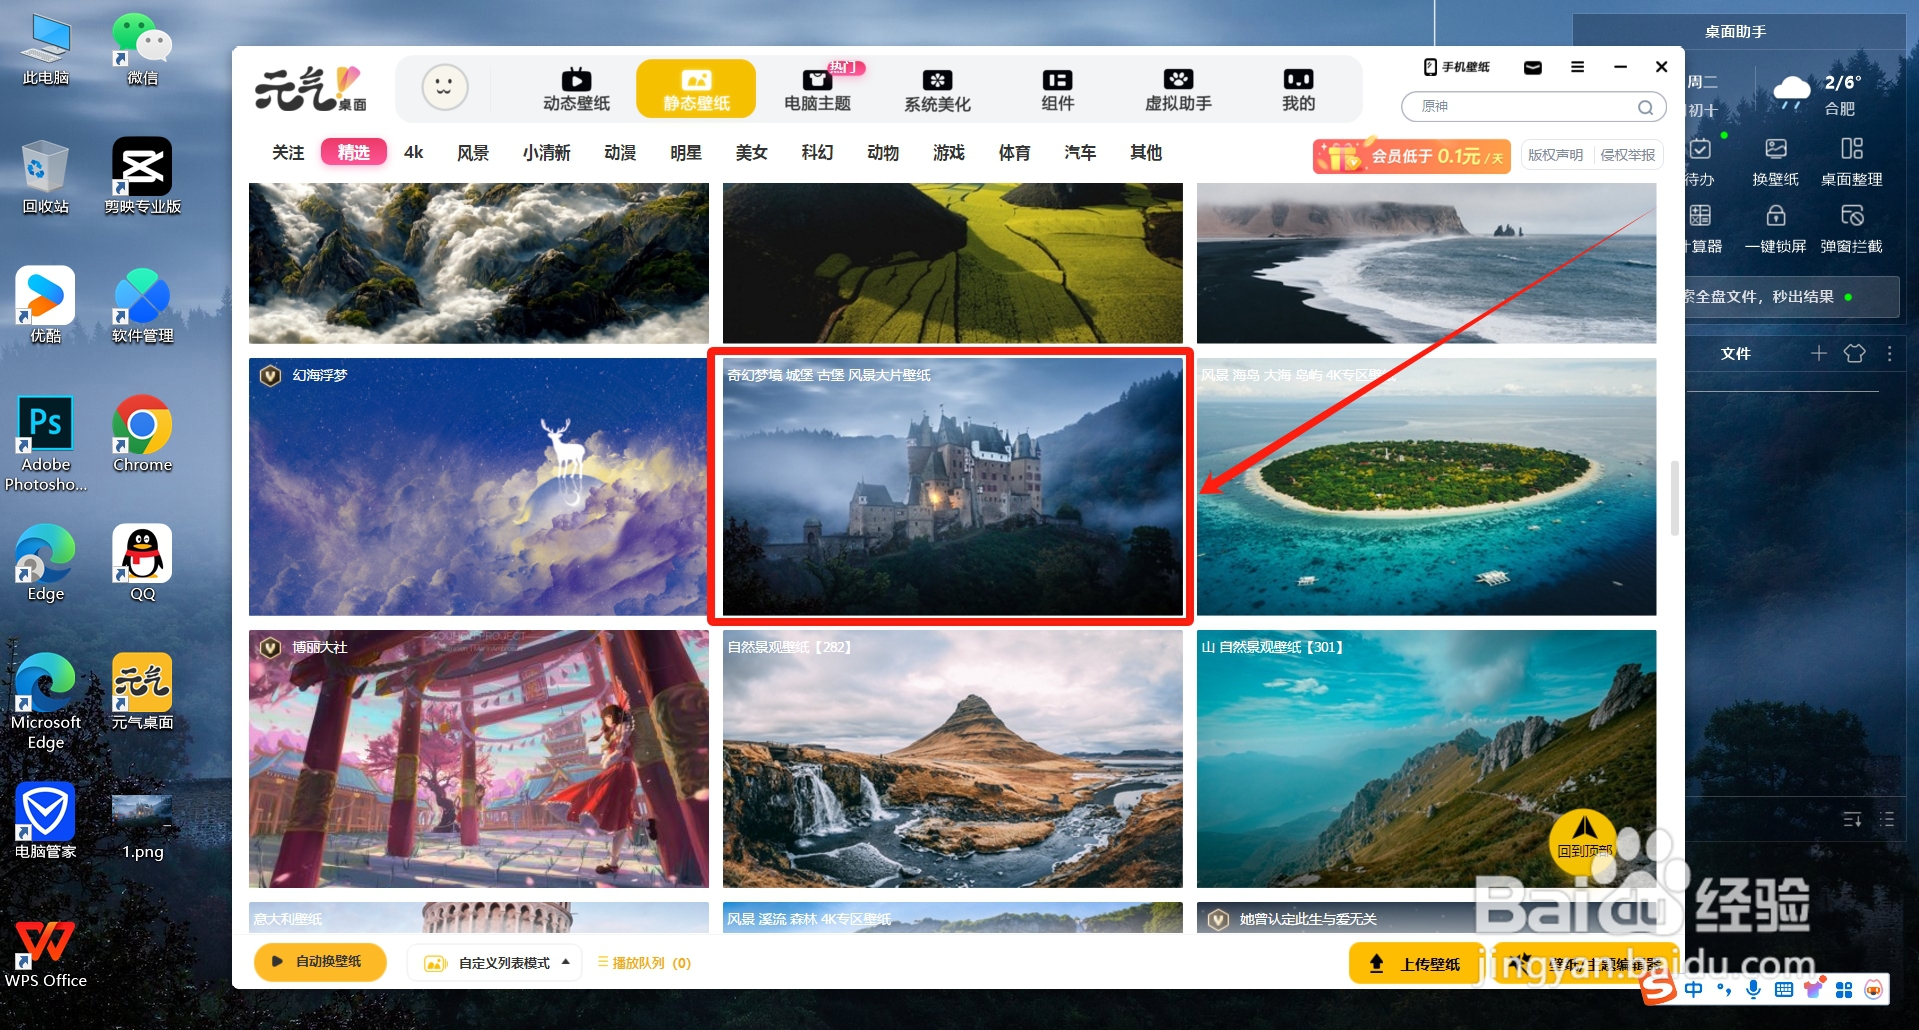
Task: Select the 美女 category tab
Action: click(751, 152)
